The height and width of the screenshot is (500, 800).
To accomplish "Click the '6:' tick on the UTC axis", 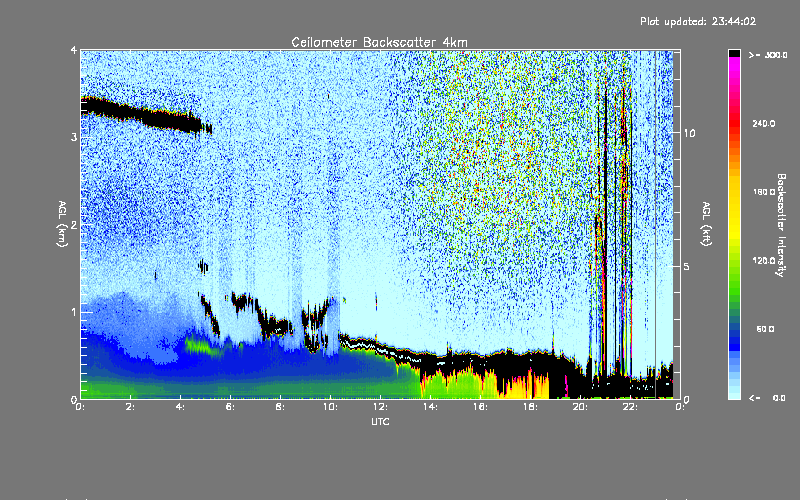I will 231,407.
